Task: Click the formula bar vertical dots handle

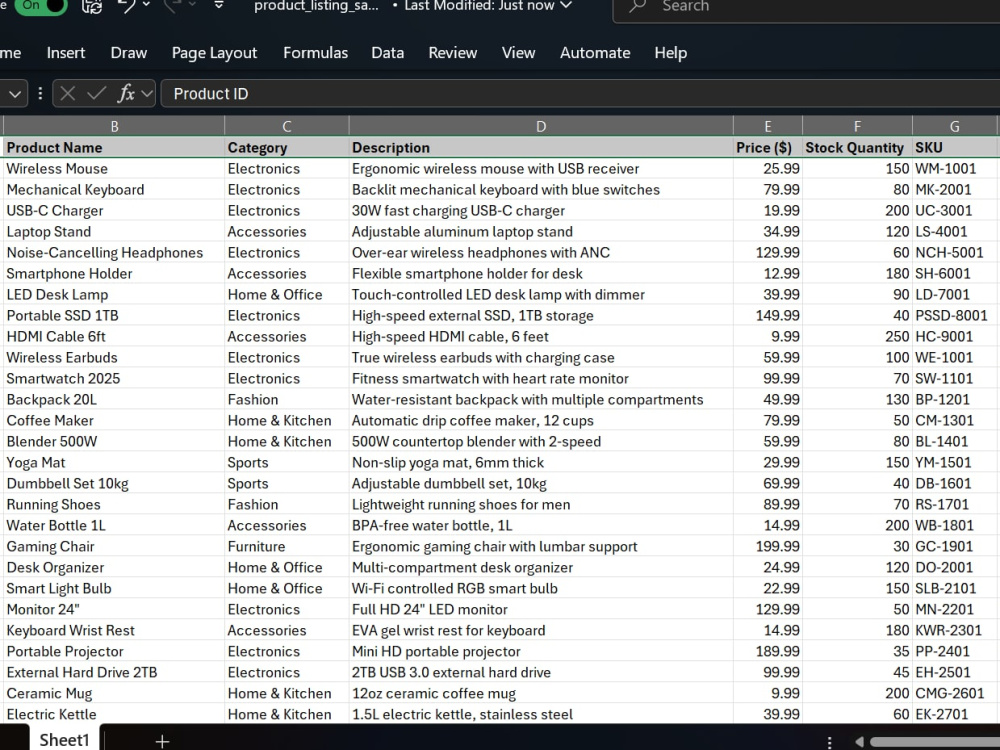Action: pyautogui.click(x=40, y=94)
